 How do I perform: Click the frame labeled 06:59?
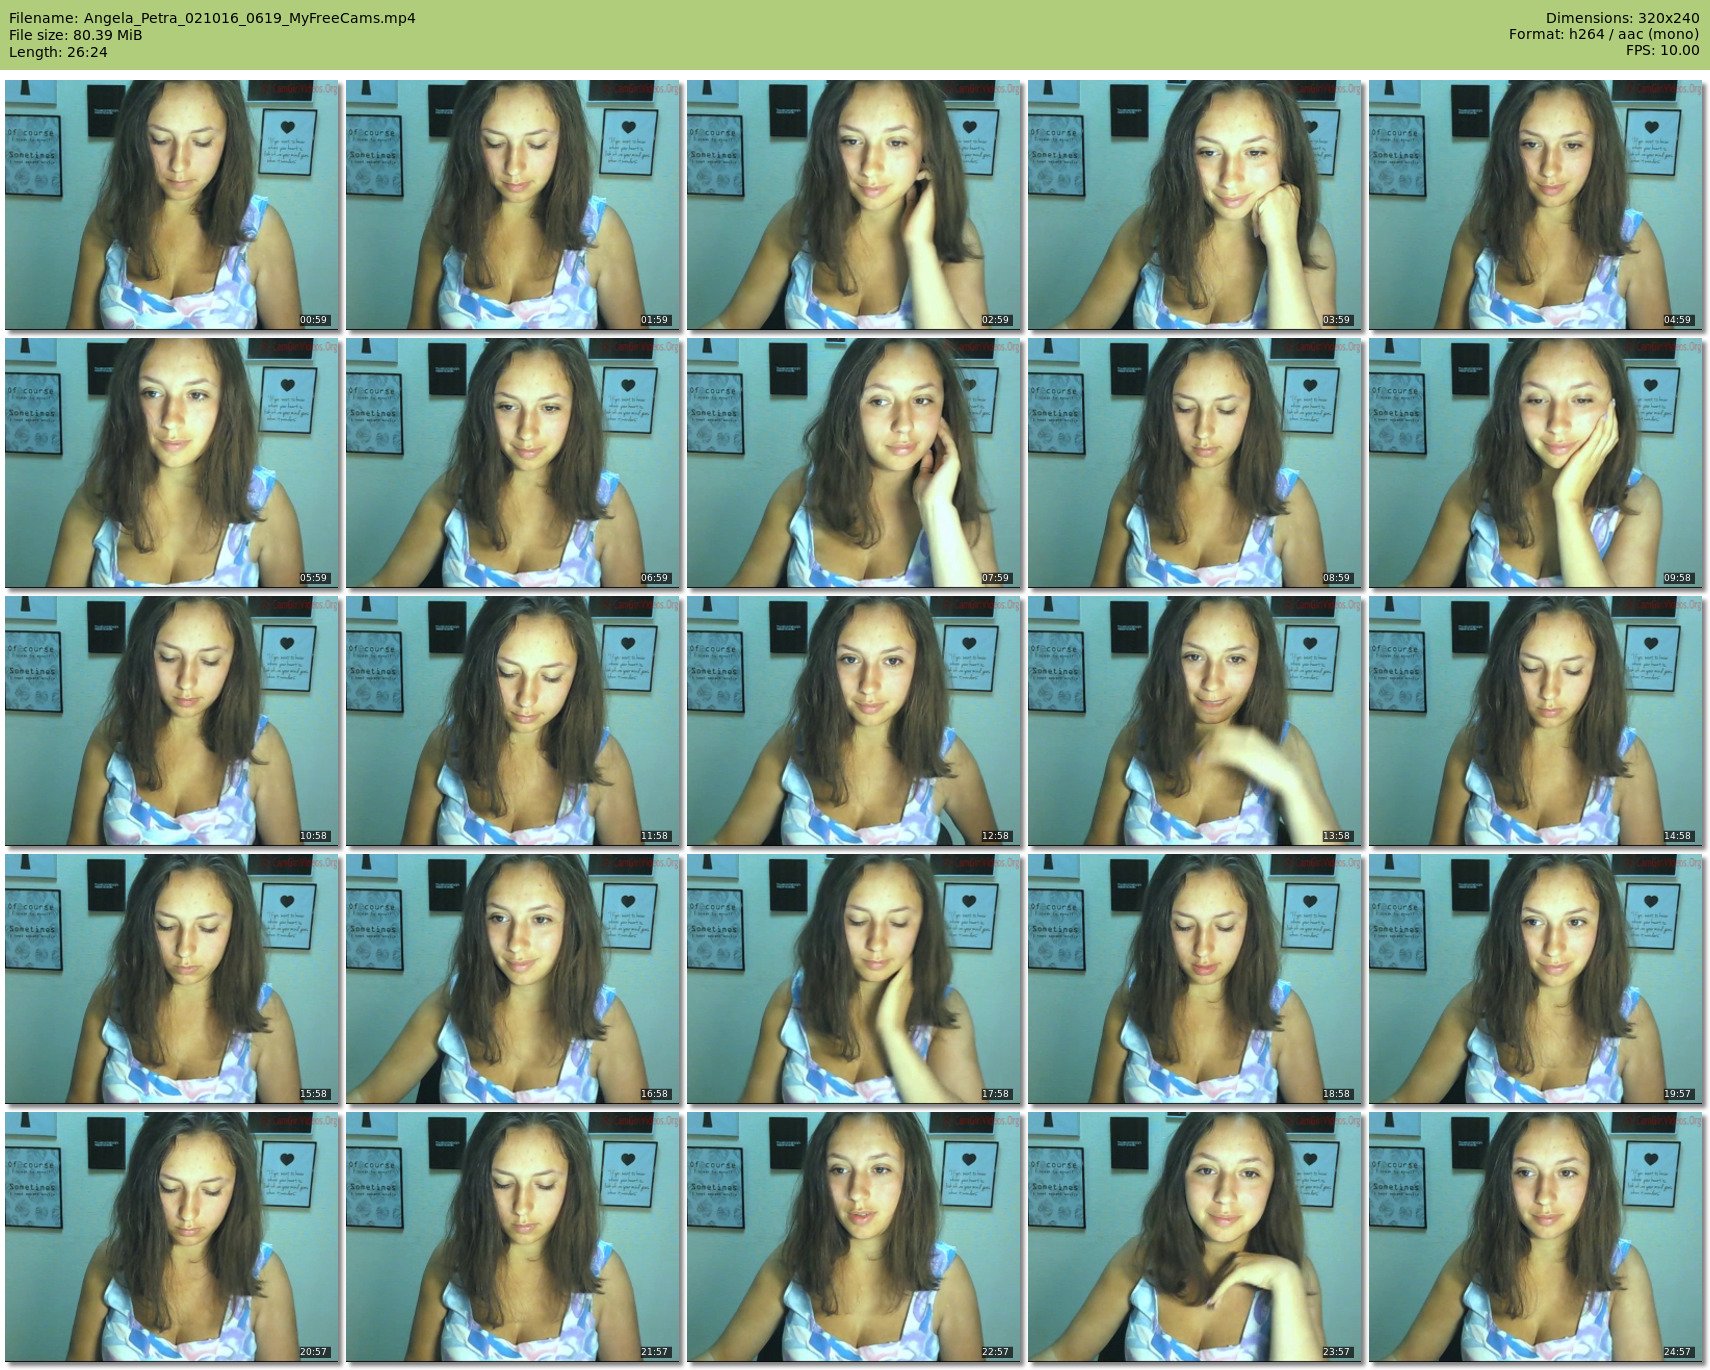coord(513,463)
